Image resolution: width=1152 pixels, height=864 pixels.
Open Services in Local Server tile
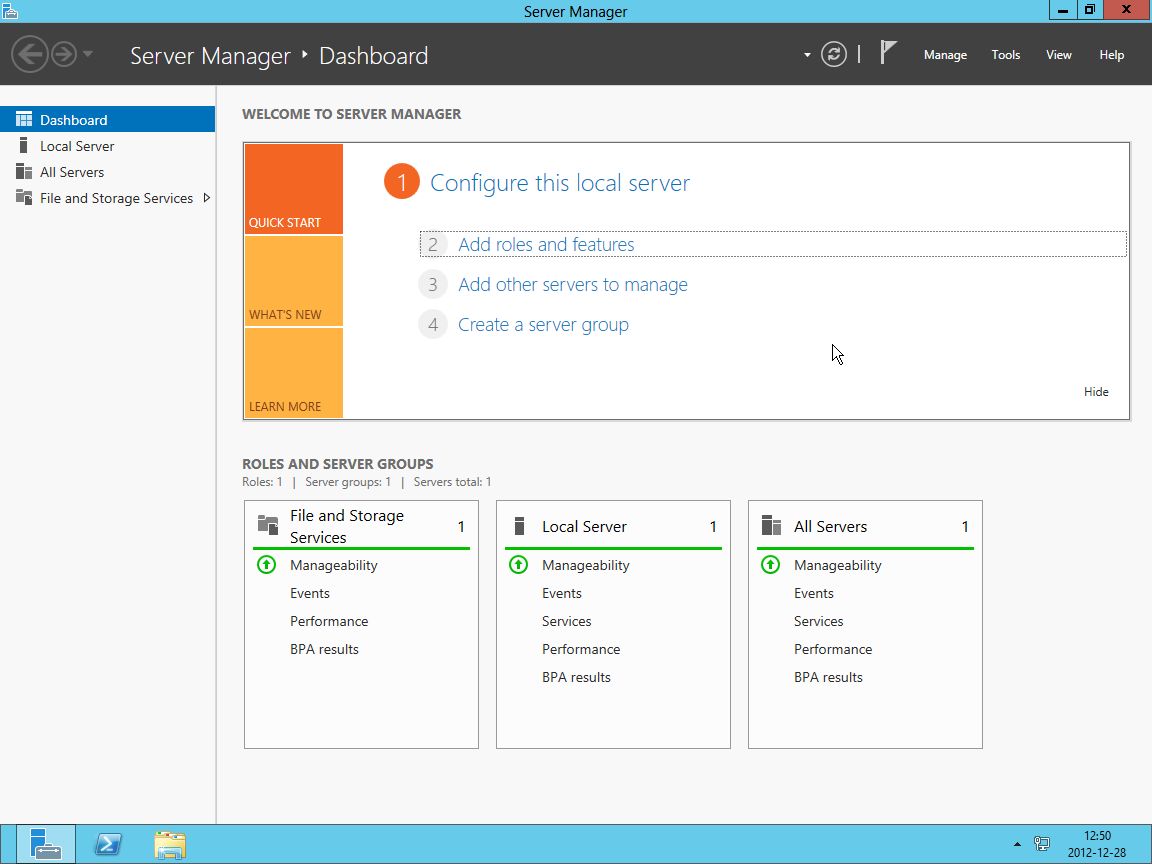(x=566, y=621)
